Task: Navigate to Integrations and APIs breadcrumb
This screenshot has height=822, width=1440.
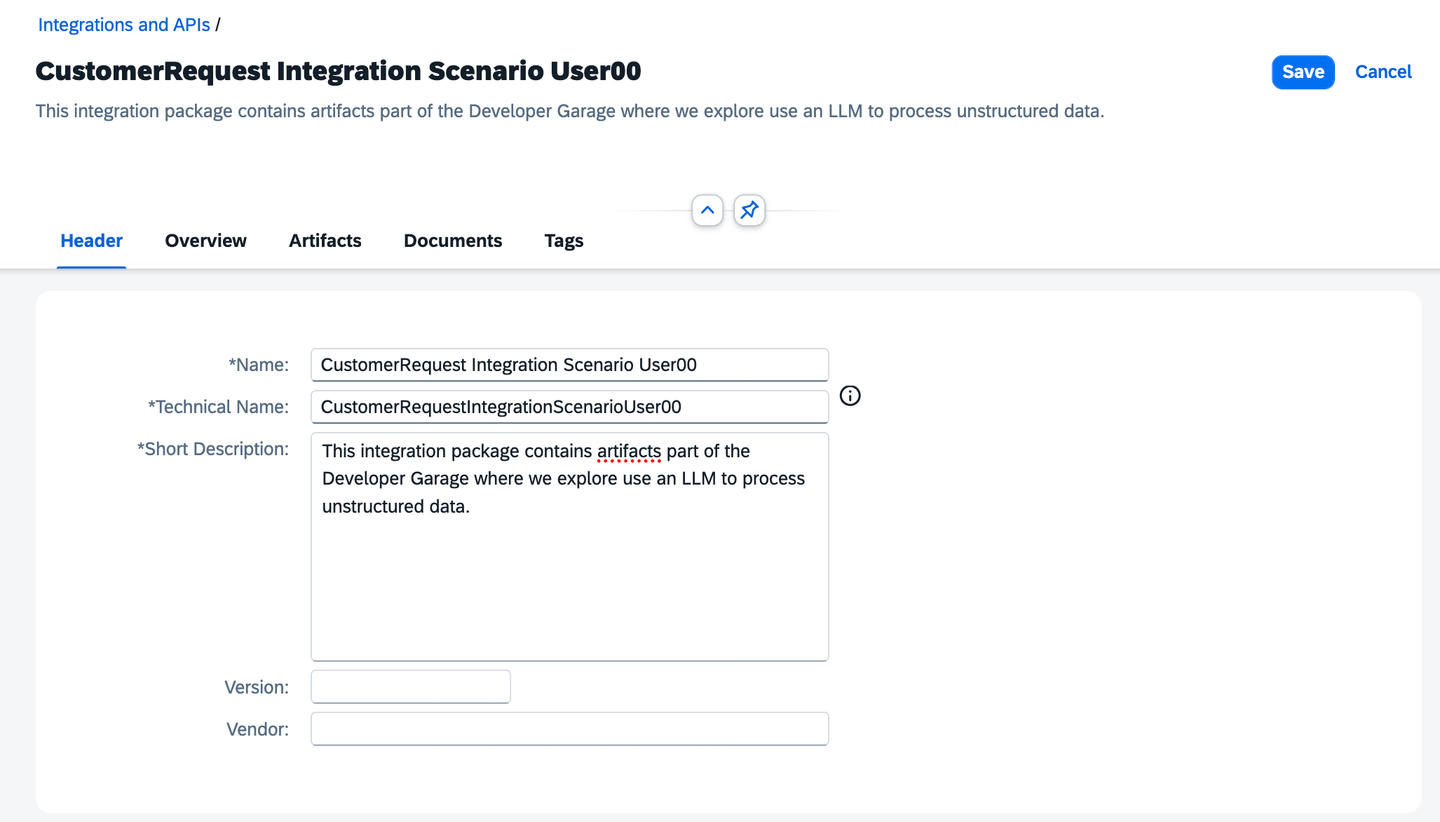Action: (x=124, y=25)
